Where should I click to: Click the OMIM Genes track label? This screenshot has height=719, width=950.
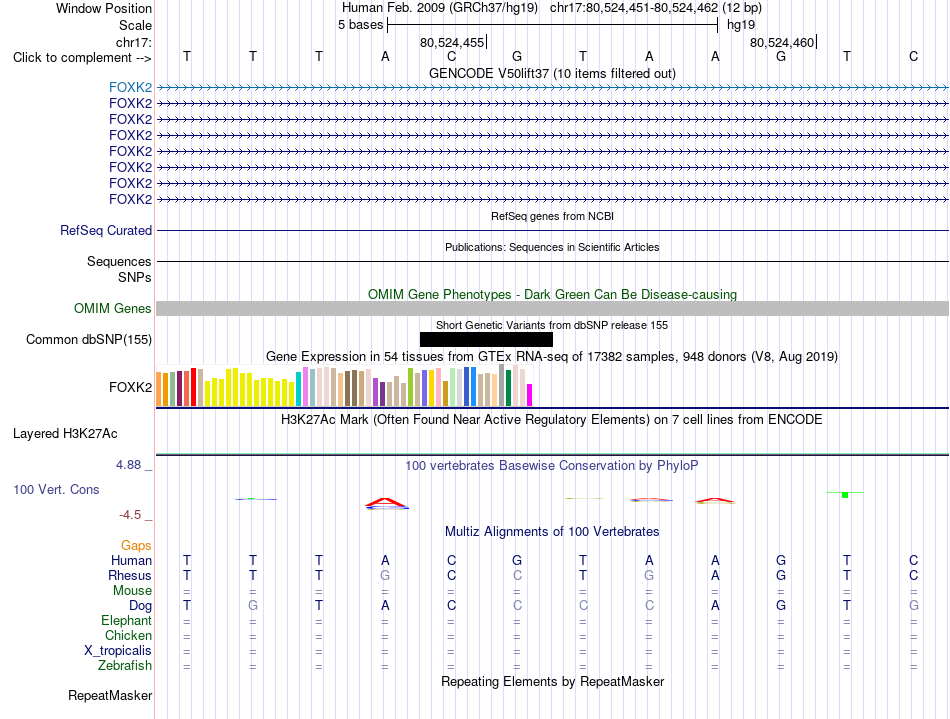[113, 308]
